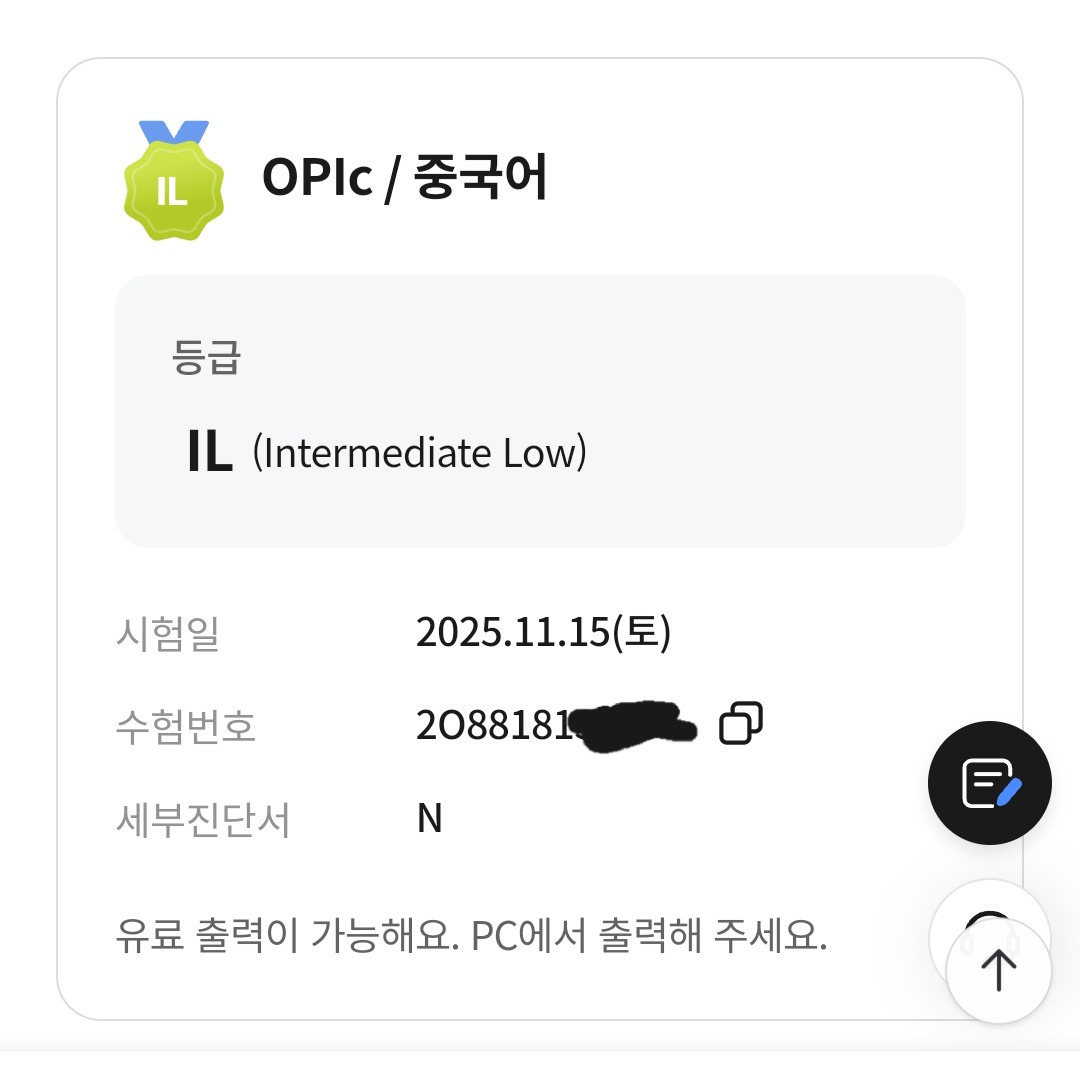Tap the N value beside 세부진단서

[429, 818]
